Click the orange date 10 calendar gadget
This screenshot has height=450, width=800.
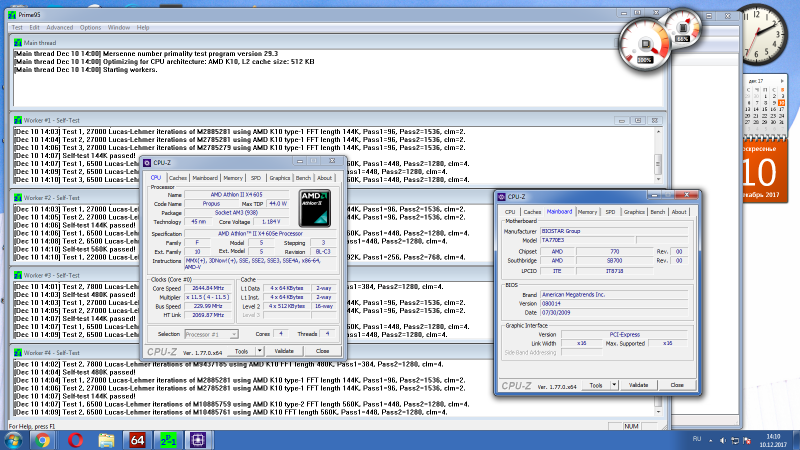click(763, 171)
